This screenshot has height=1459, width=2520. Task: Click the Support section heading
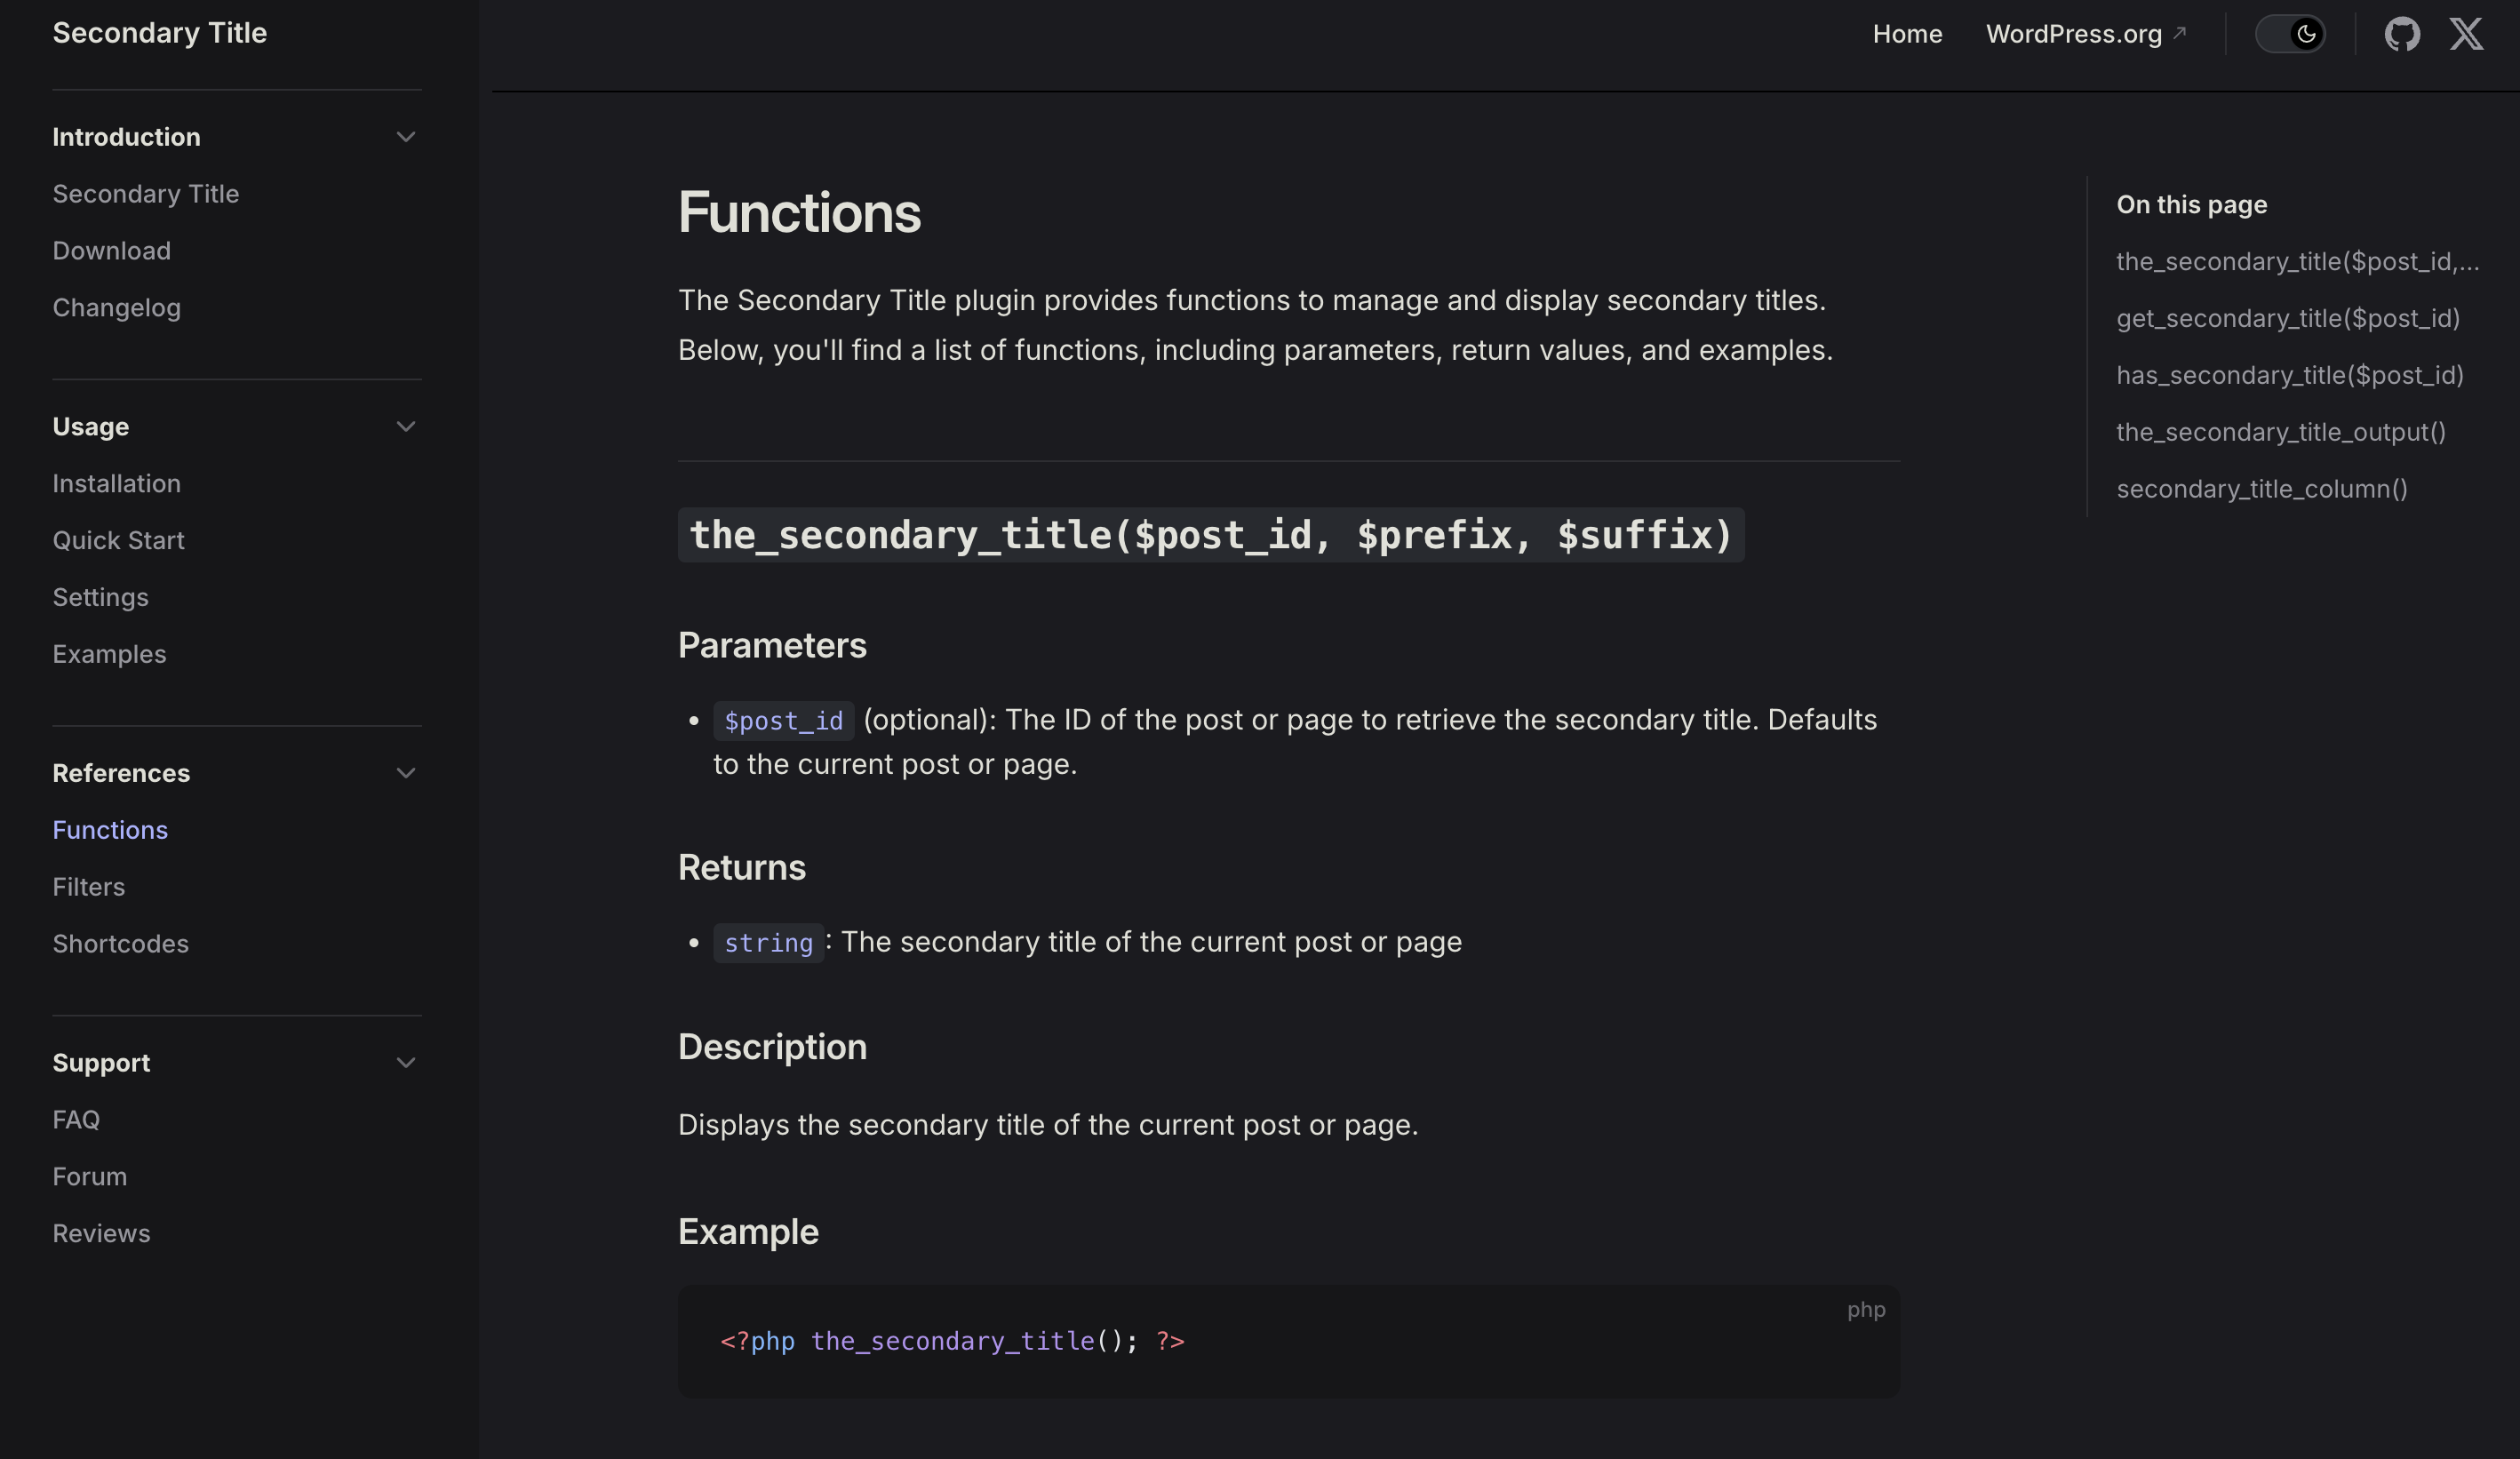tap(101, 1063)
